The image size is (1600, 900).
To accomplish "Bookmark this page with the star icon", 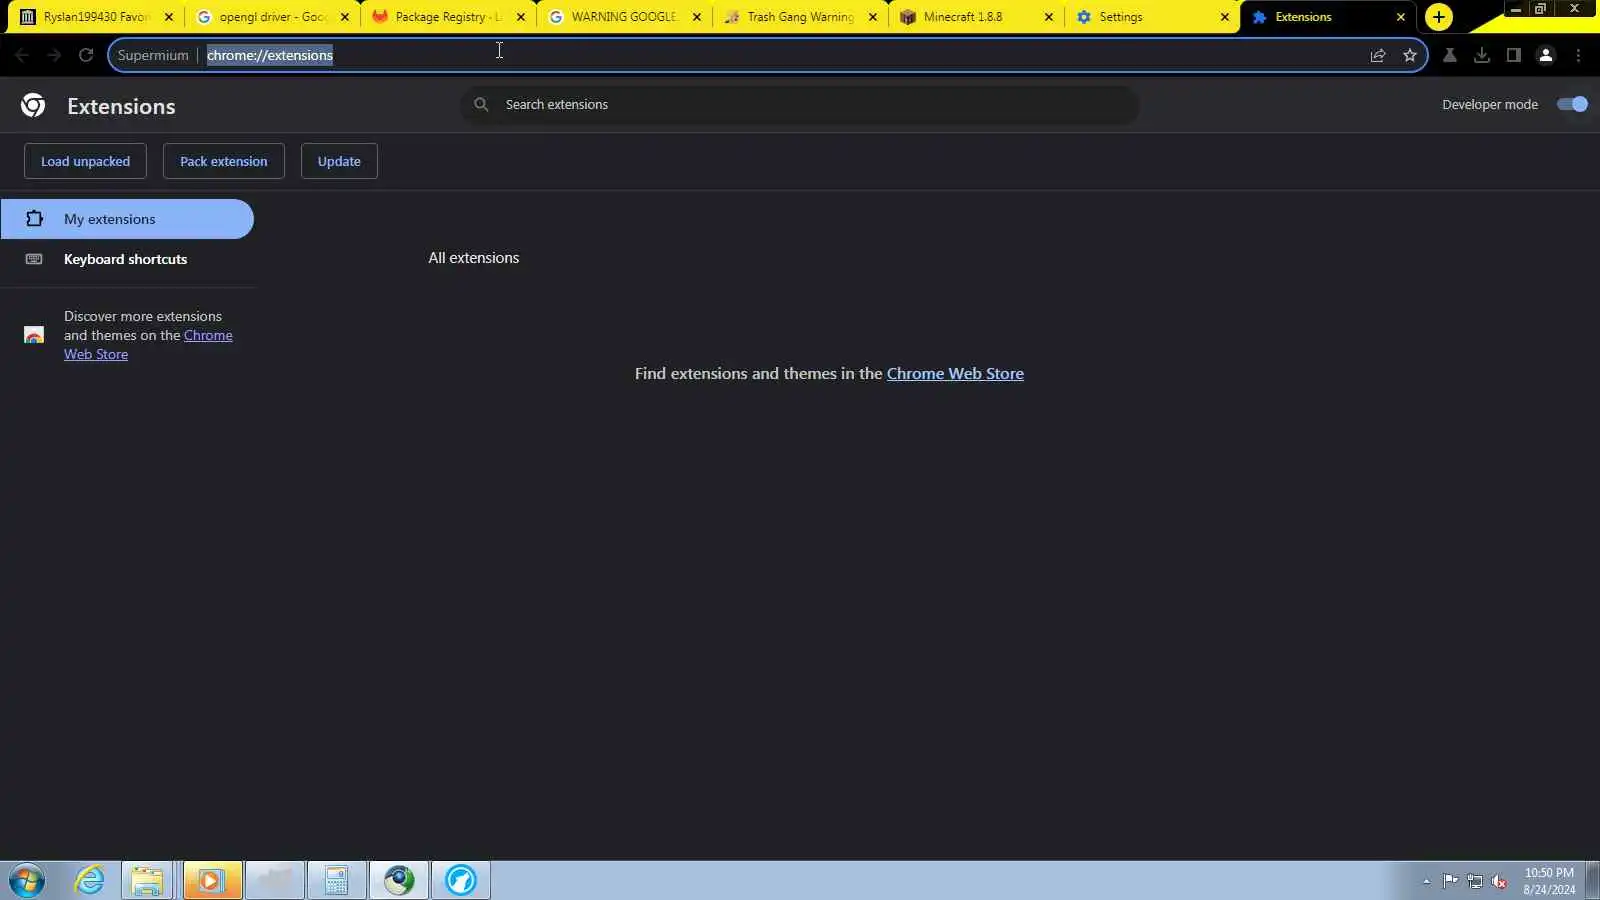I will (1410, 55).
